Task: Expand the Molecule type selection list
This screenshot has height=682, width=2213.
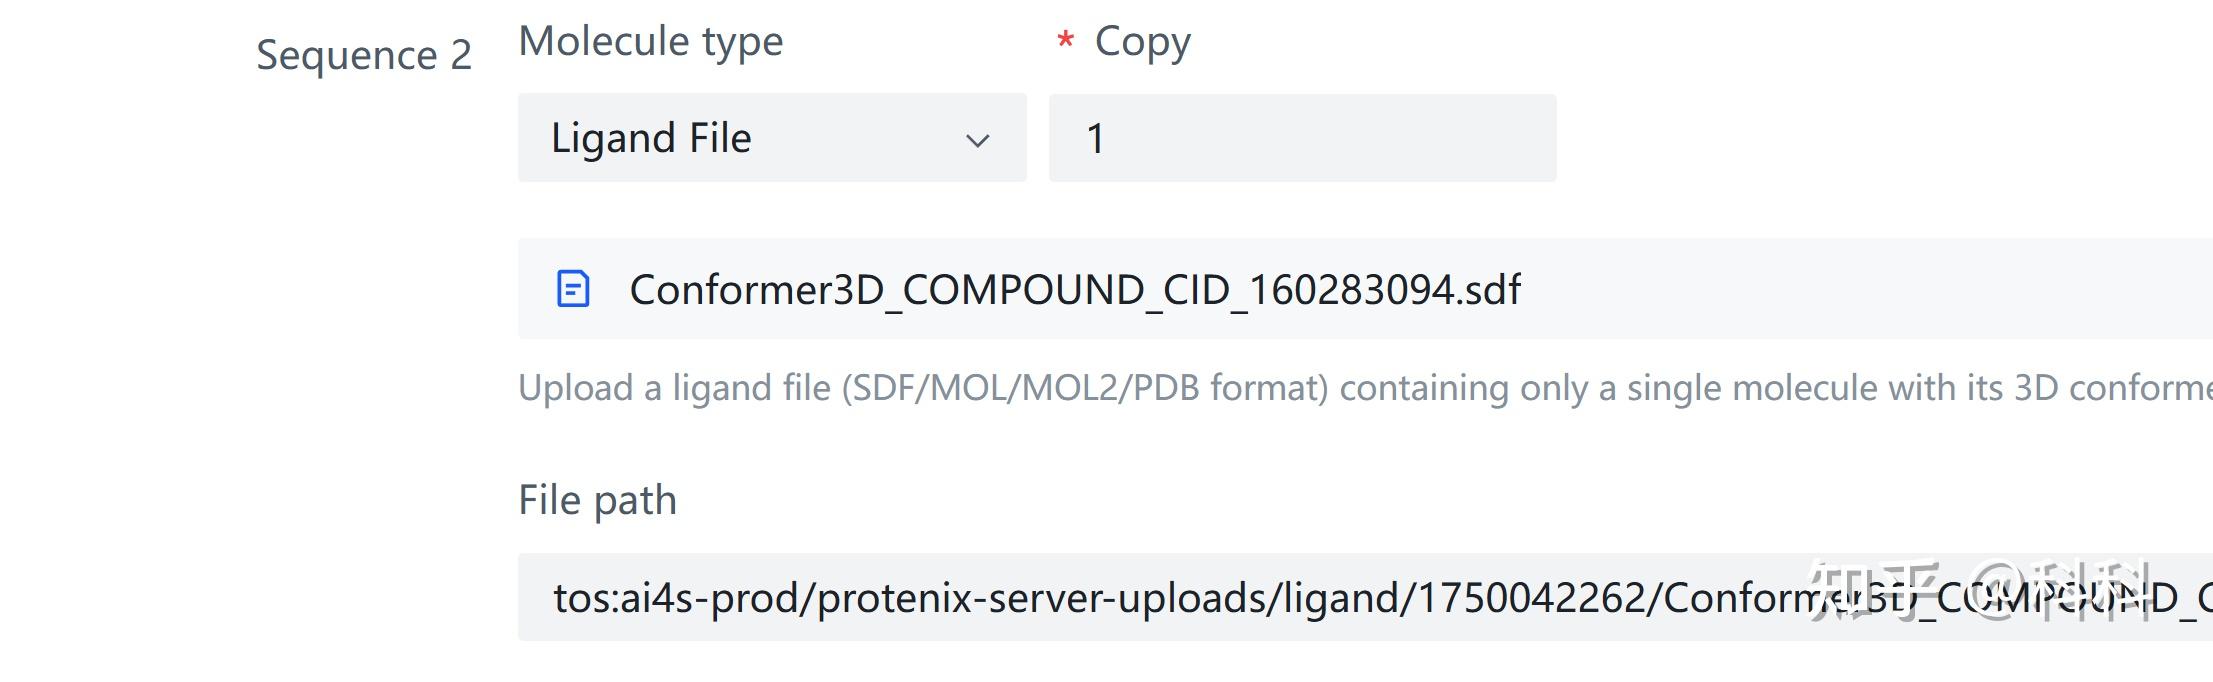Action: [770, 138]
